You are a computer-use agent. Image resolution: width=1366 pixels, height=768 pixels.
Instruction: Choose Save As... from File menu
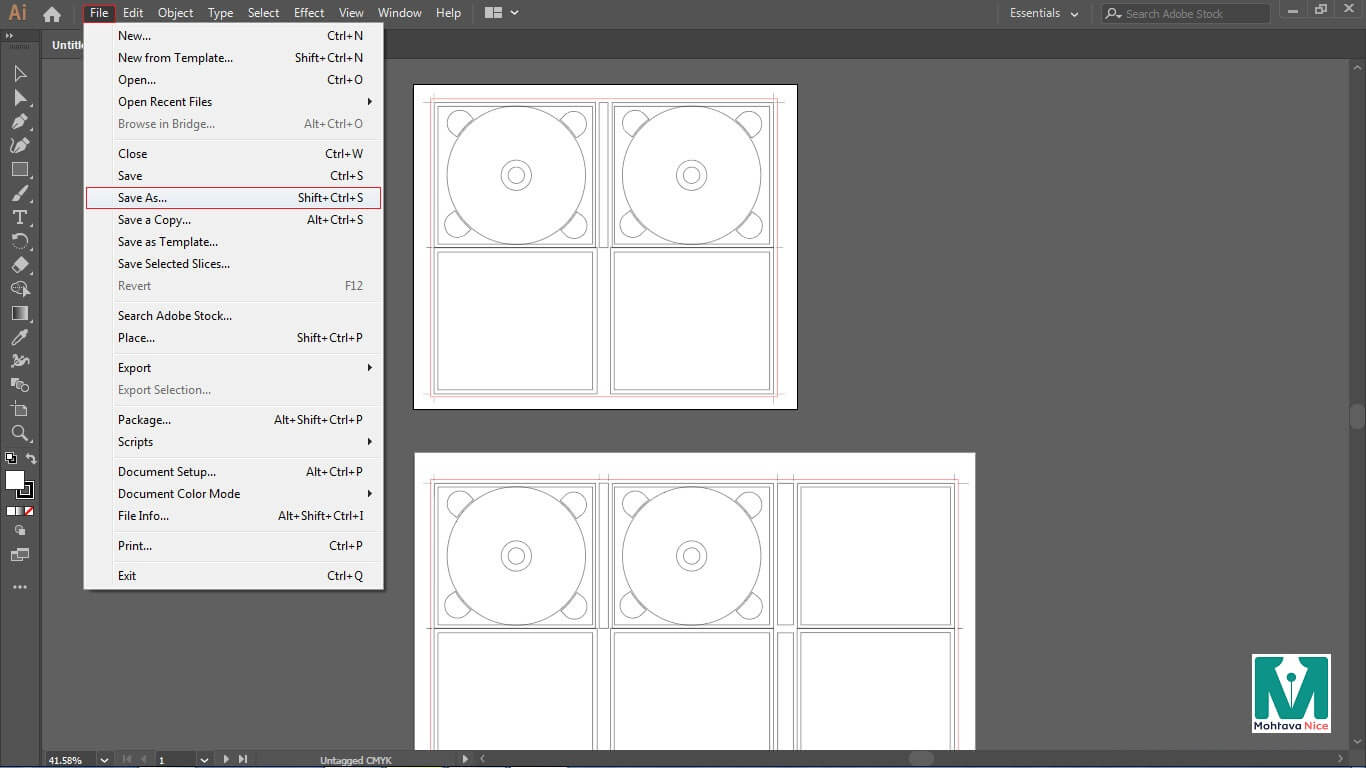tap(142, 198)
